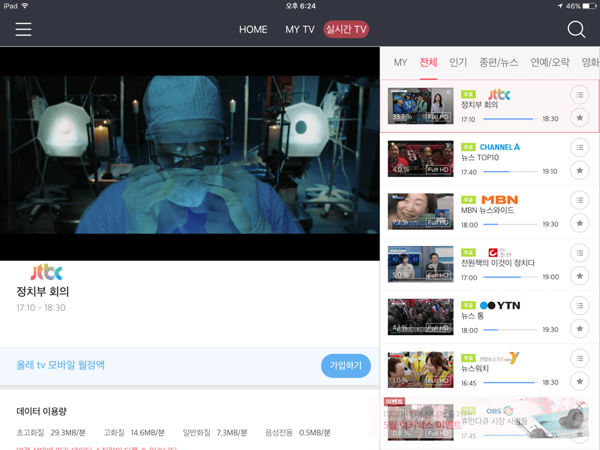Screen dimensions: 600x450
Task: Tap the JTBC logo in the channel list
Action: point(499,94)
